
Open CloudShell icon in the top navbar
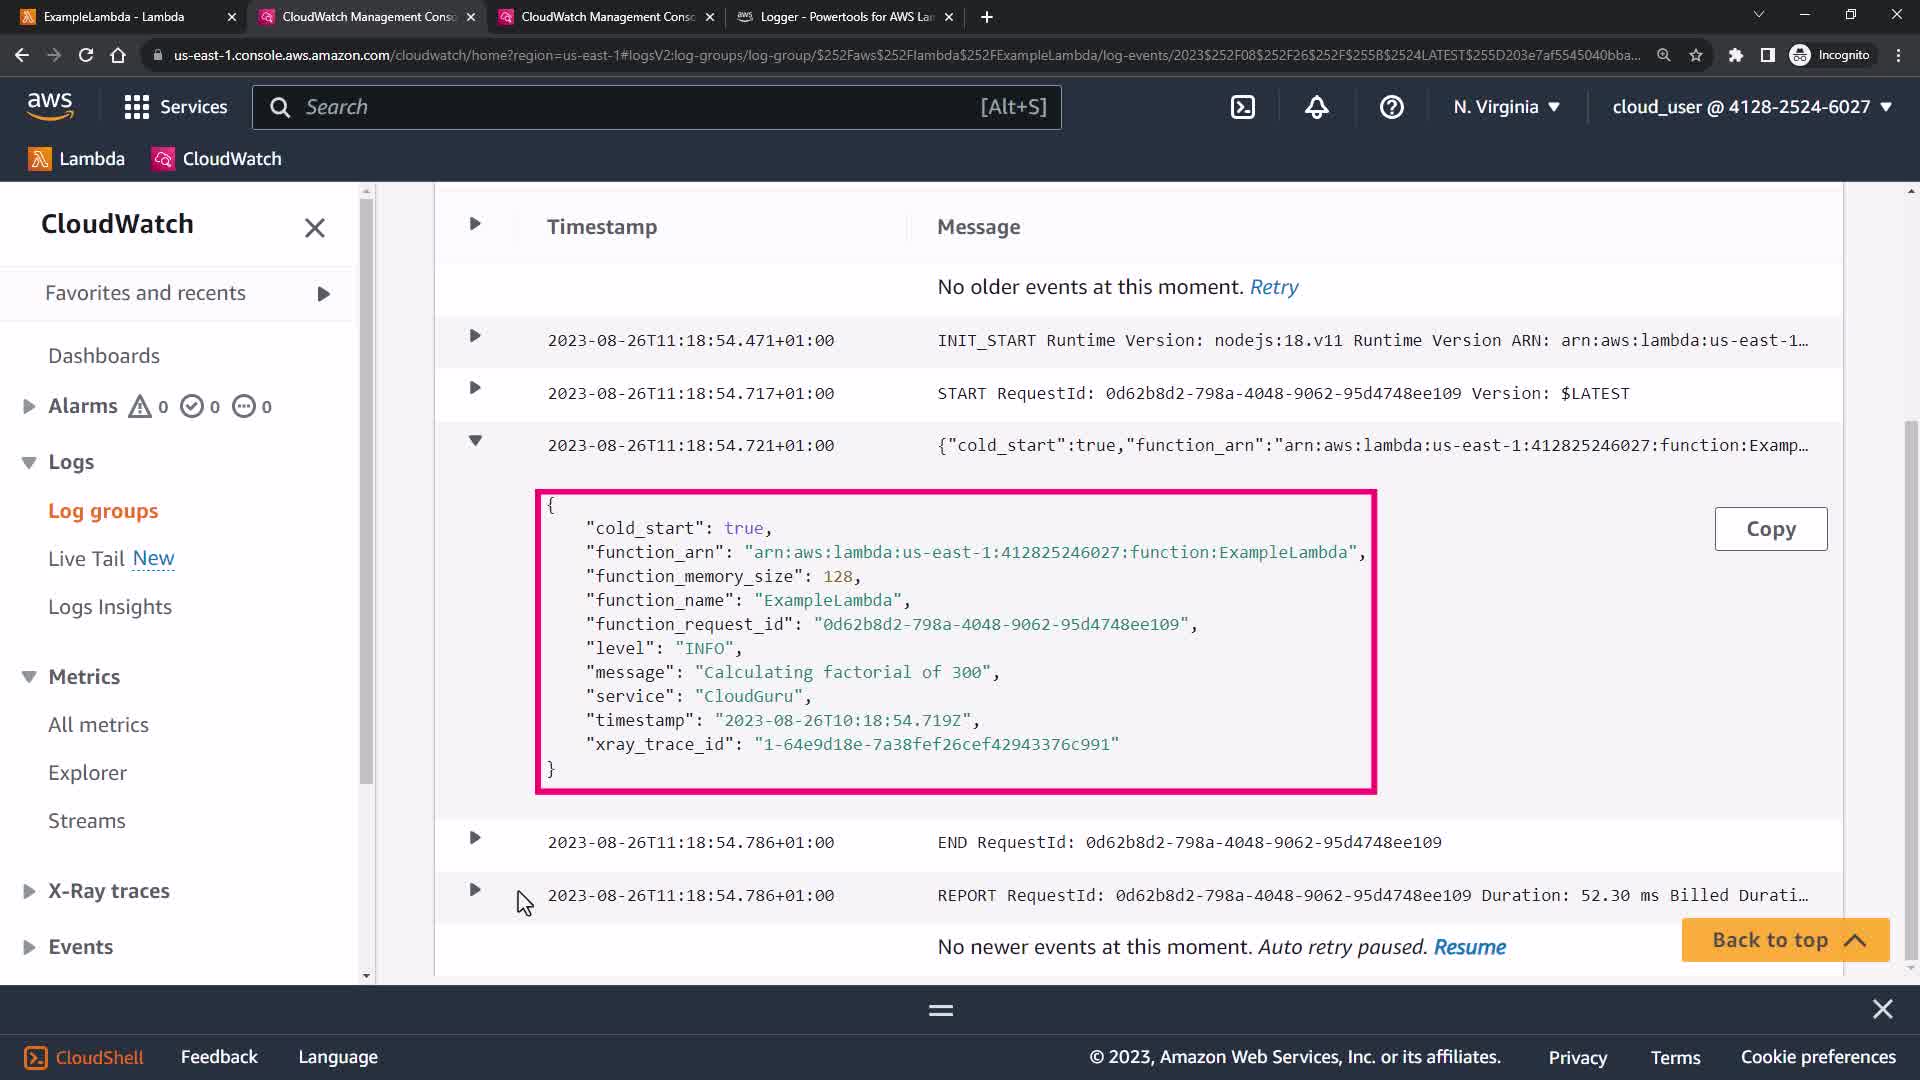coord(1242,107)
